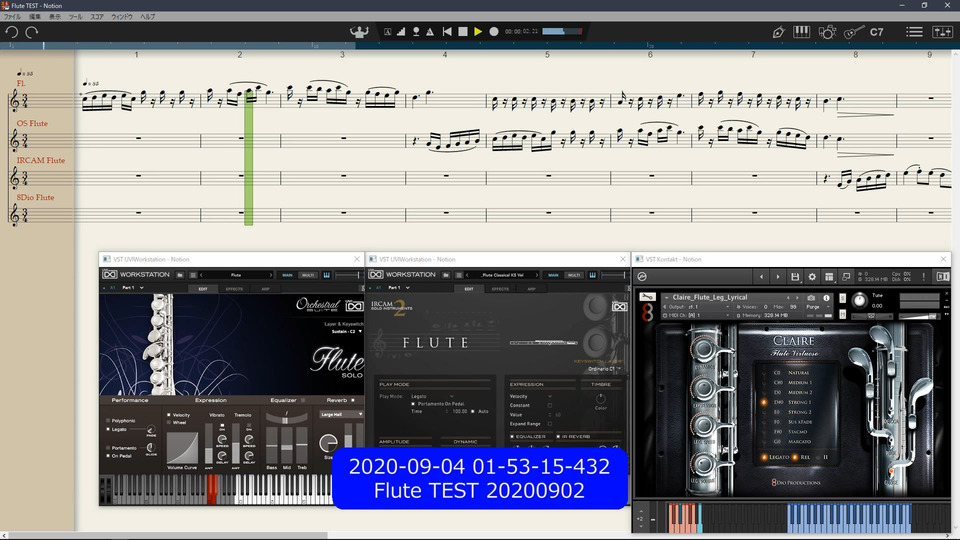Click MAIN view button in IRCAM UVI Workstation
The height and width of the screenshot is (540, 960).
[553, 275]
